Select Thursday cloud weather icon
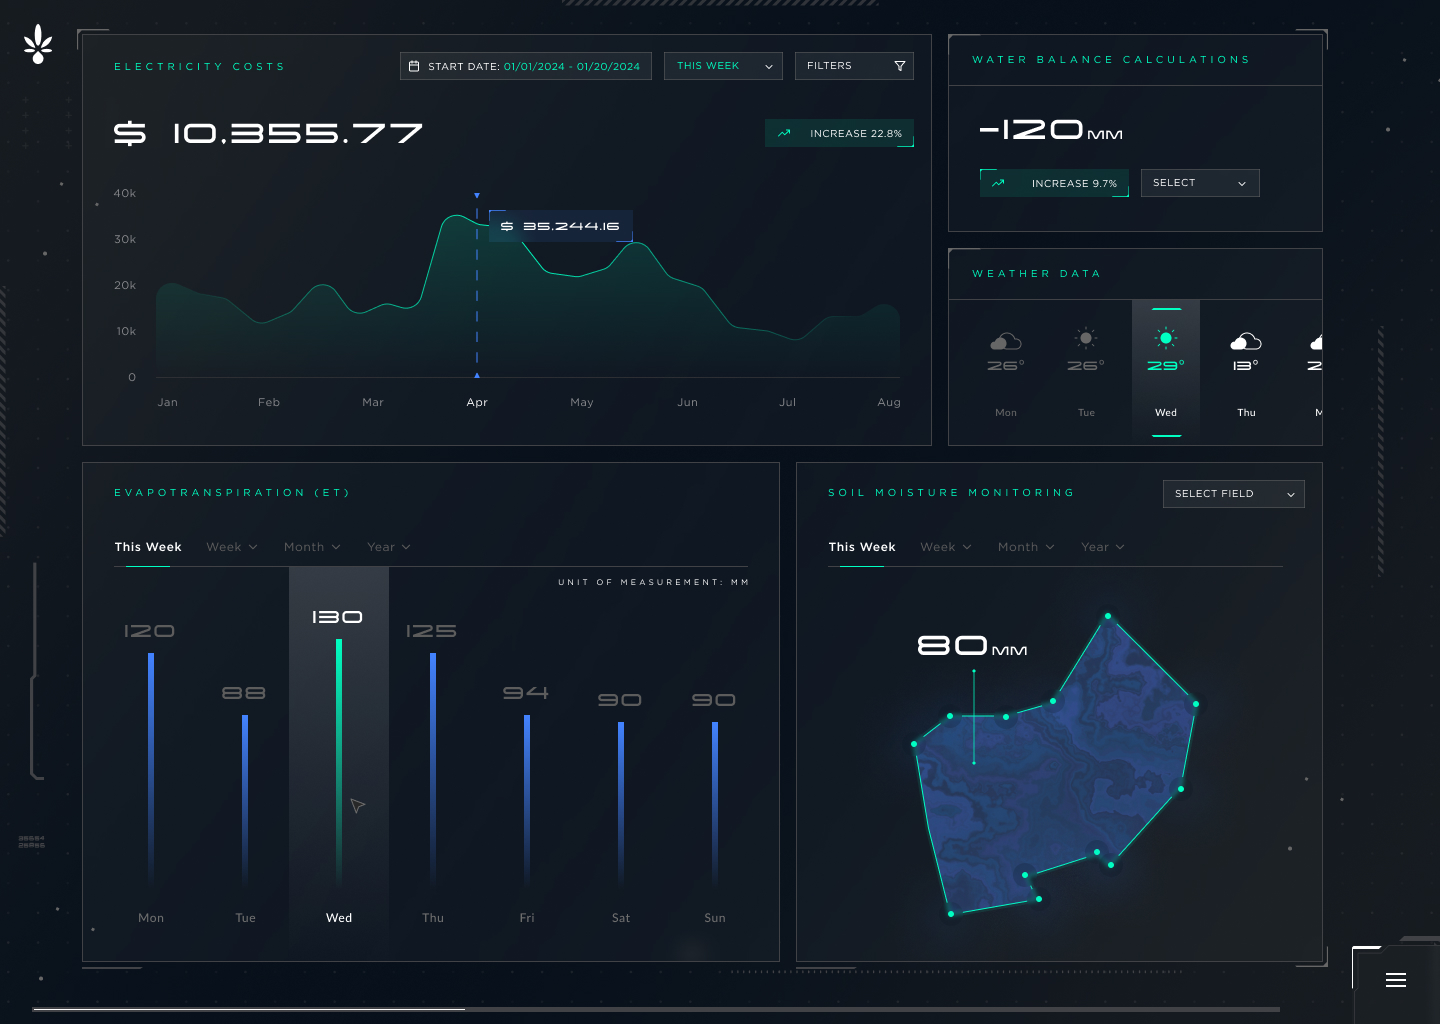 click(1246, 341)
